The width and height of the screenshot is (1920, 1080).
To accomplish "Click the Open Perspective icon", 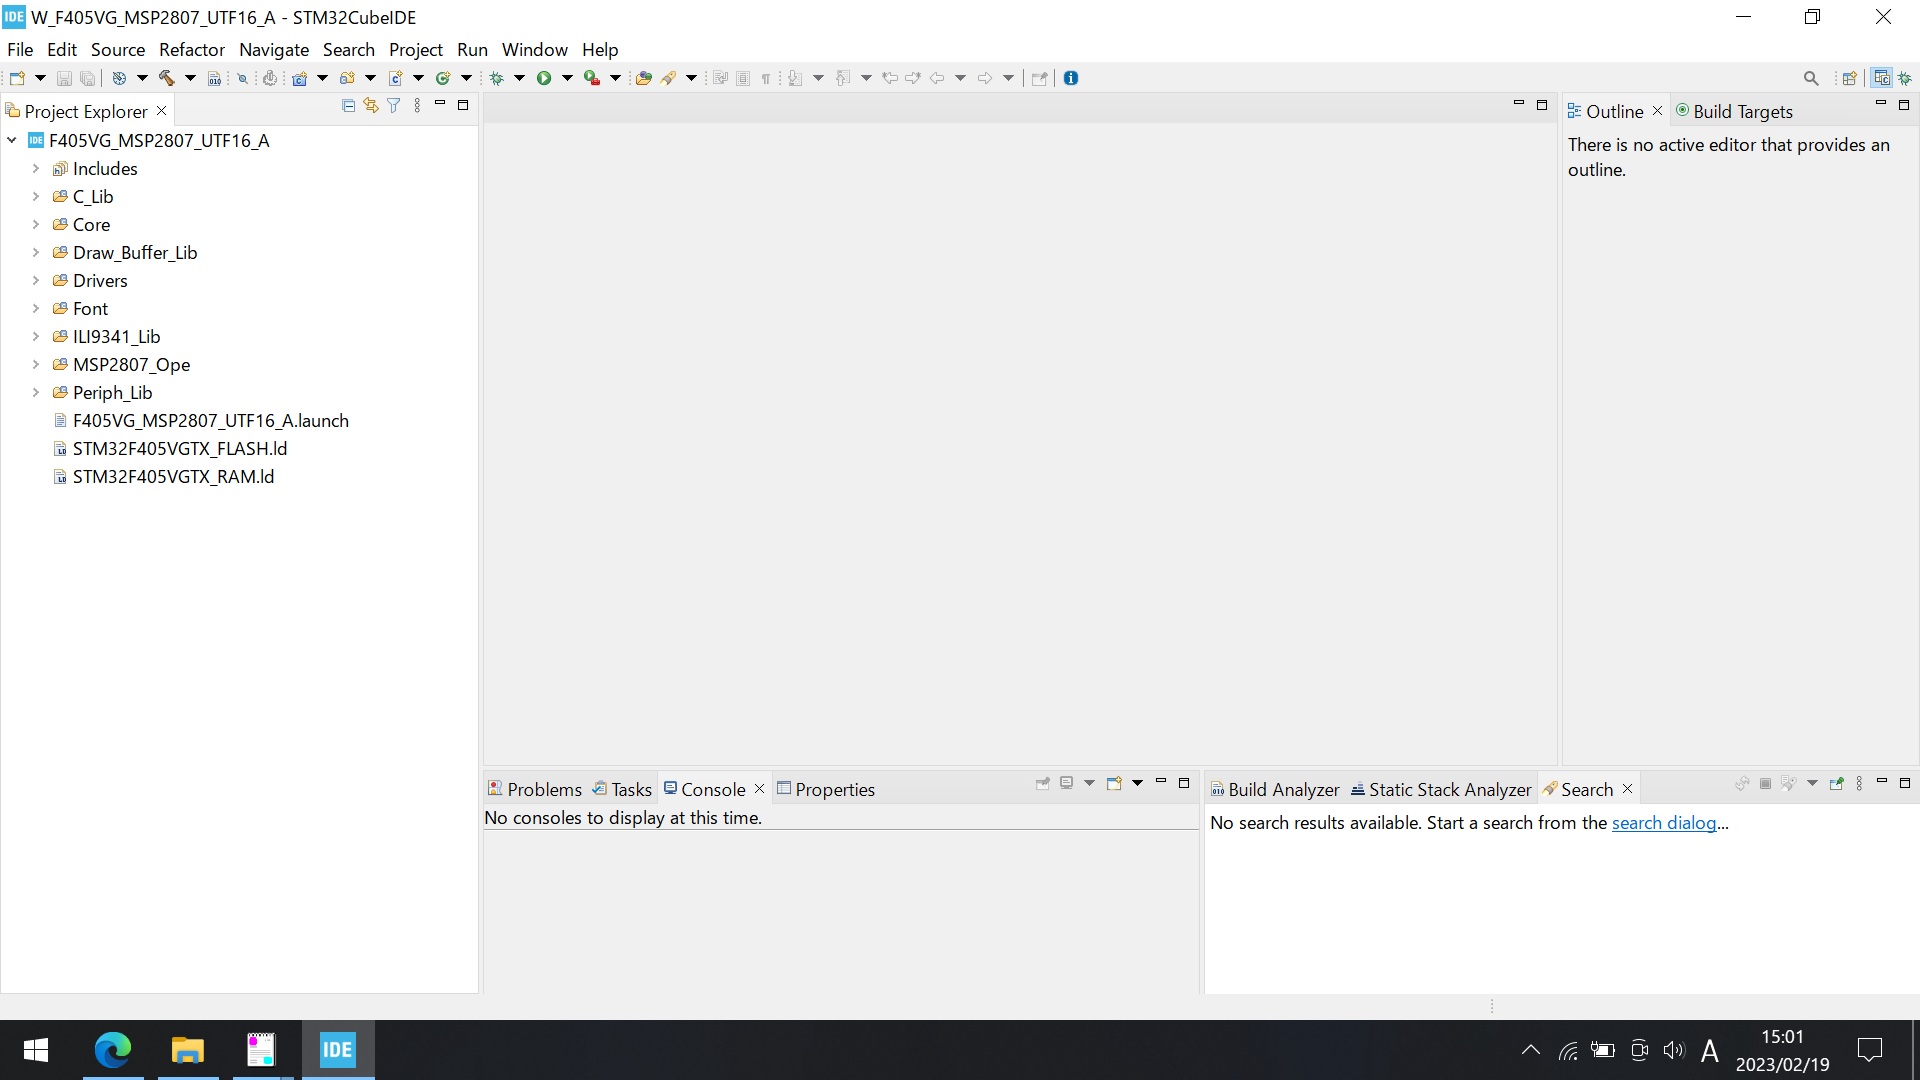I will pyautogui.click(x=1849, y=78).
